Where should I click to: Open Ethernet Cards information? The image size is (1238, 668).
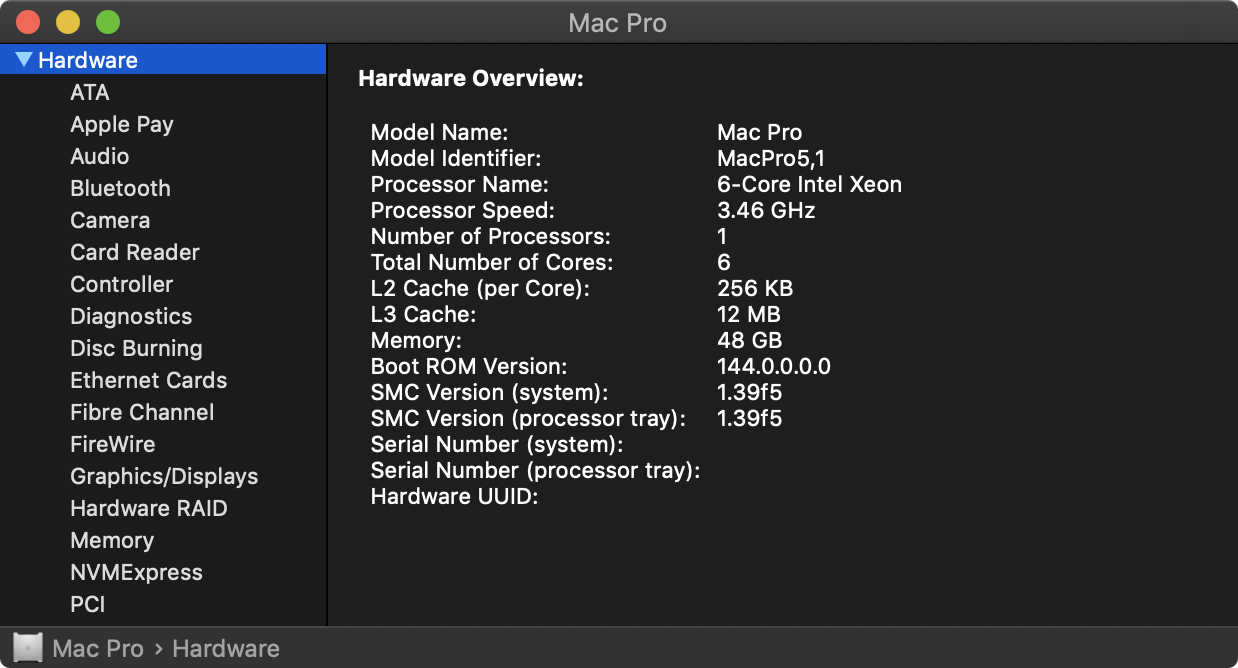pos(149,380)
